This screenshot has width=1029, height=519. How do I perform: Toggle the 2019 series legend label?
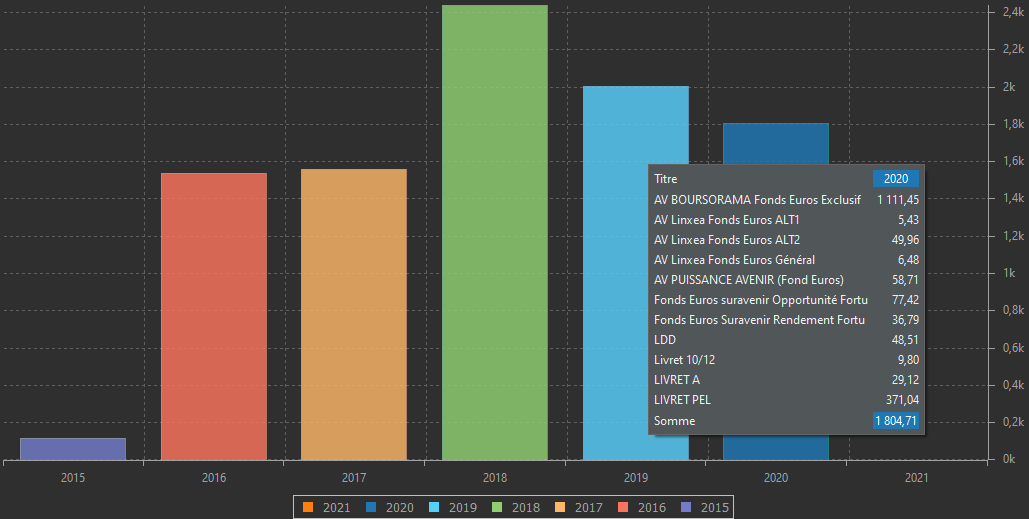(463, 507)
